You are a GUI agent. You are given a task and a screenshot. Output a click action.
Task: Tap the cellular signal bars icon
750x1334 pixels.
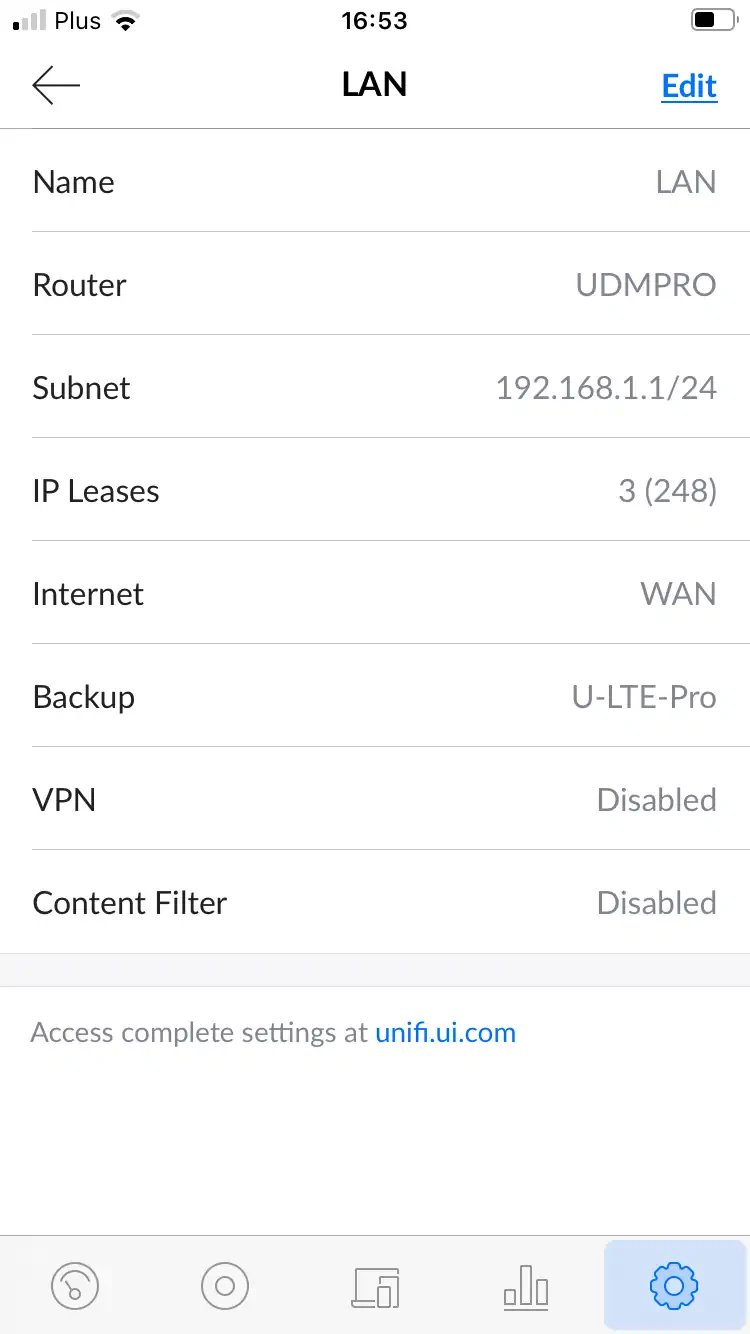[30, 21]
